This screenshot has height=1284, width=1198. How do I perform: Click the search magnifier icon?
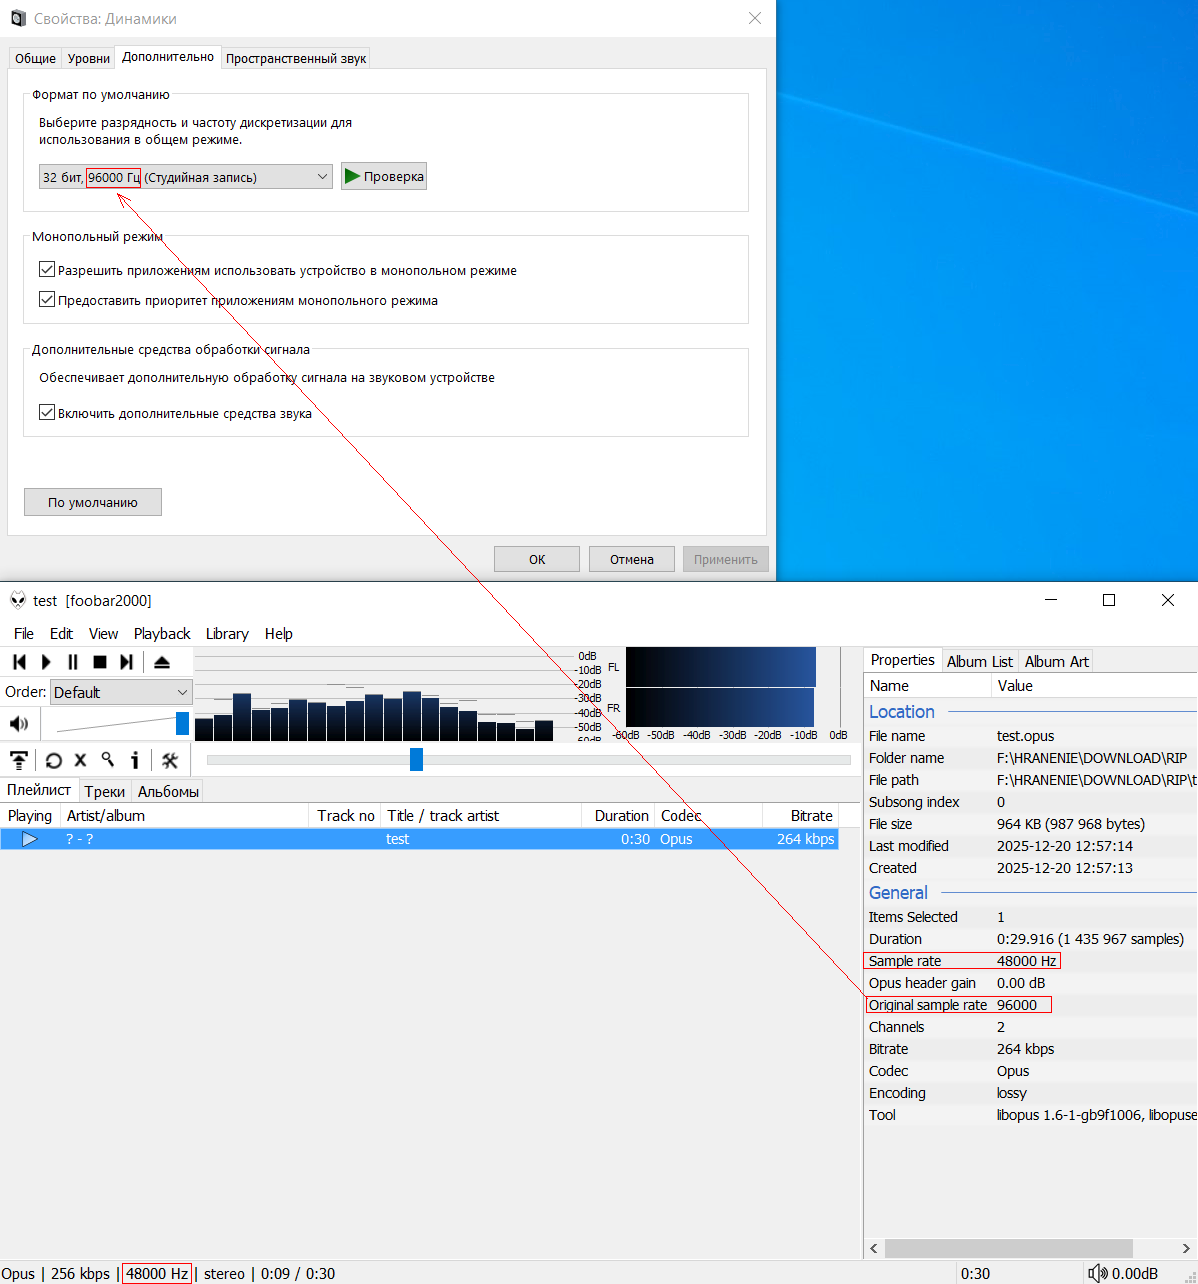[x=108, y=760]
